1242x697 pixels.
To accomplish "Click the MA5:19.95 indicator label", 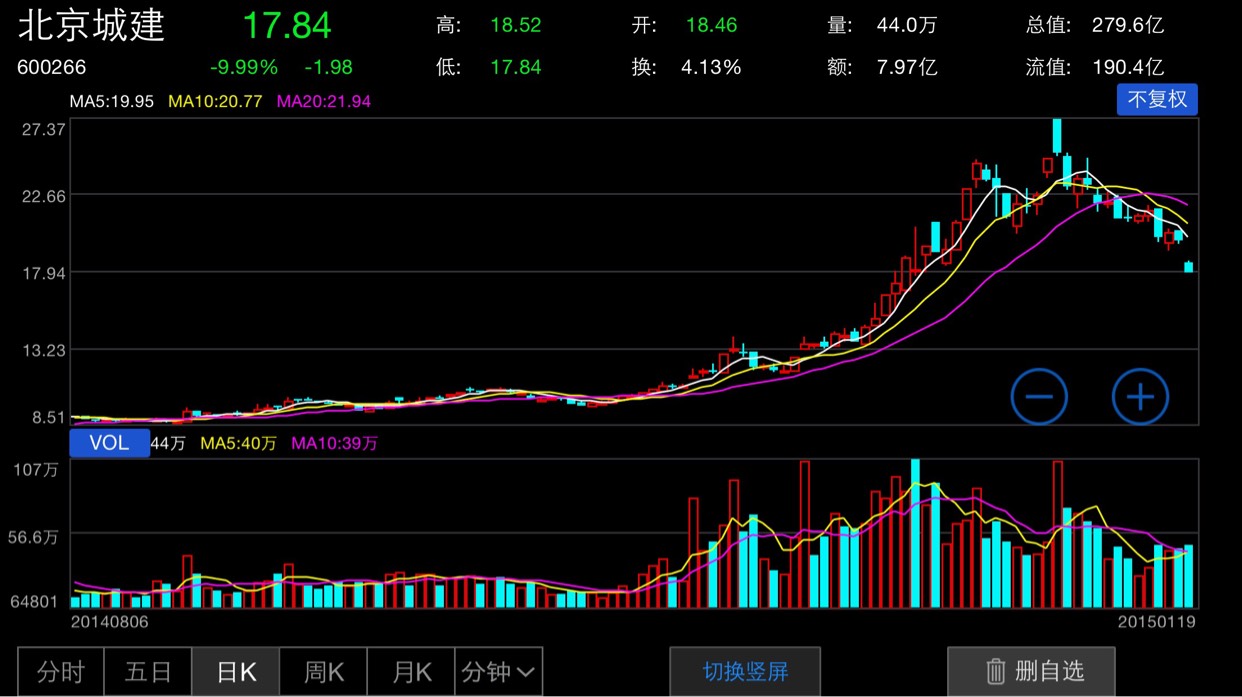I will click(112, 101).
